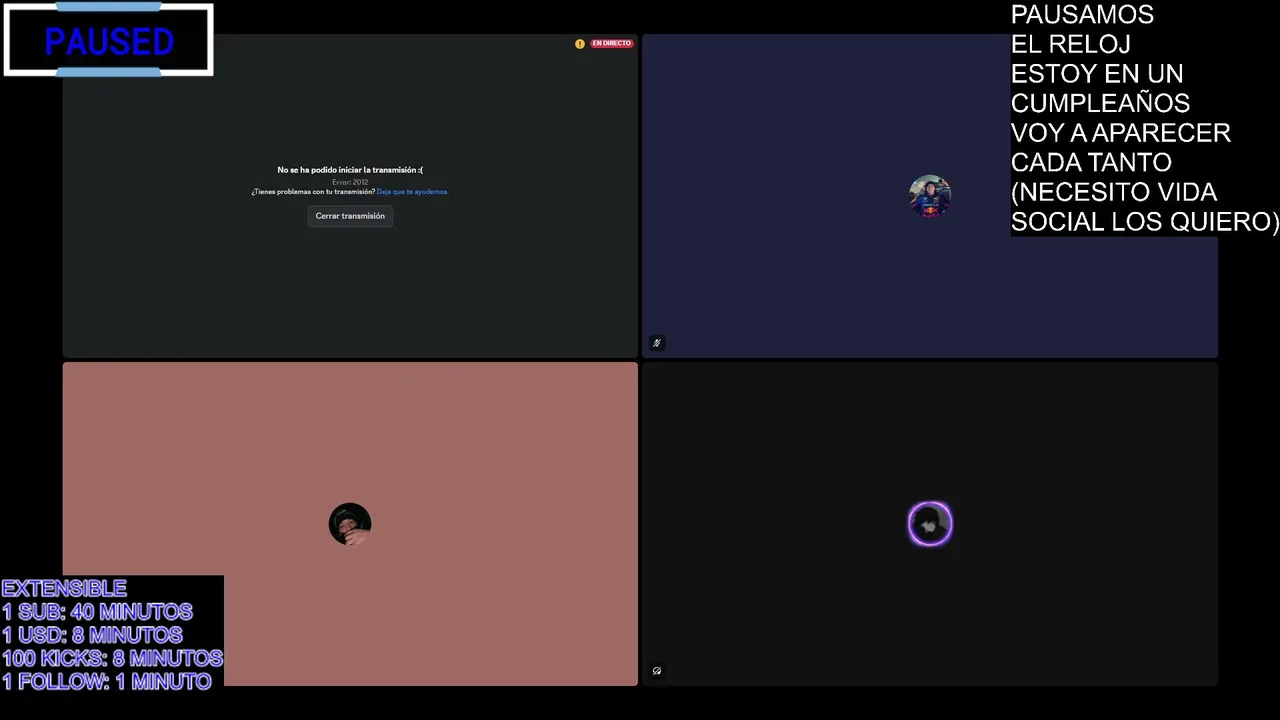Image resolution: width=1280 pixels, height=720 pixels.
Task: Click the 'No se ha podido iniciar la transmisión' message
Action: [x=350, y=170]
